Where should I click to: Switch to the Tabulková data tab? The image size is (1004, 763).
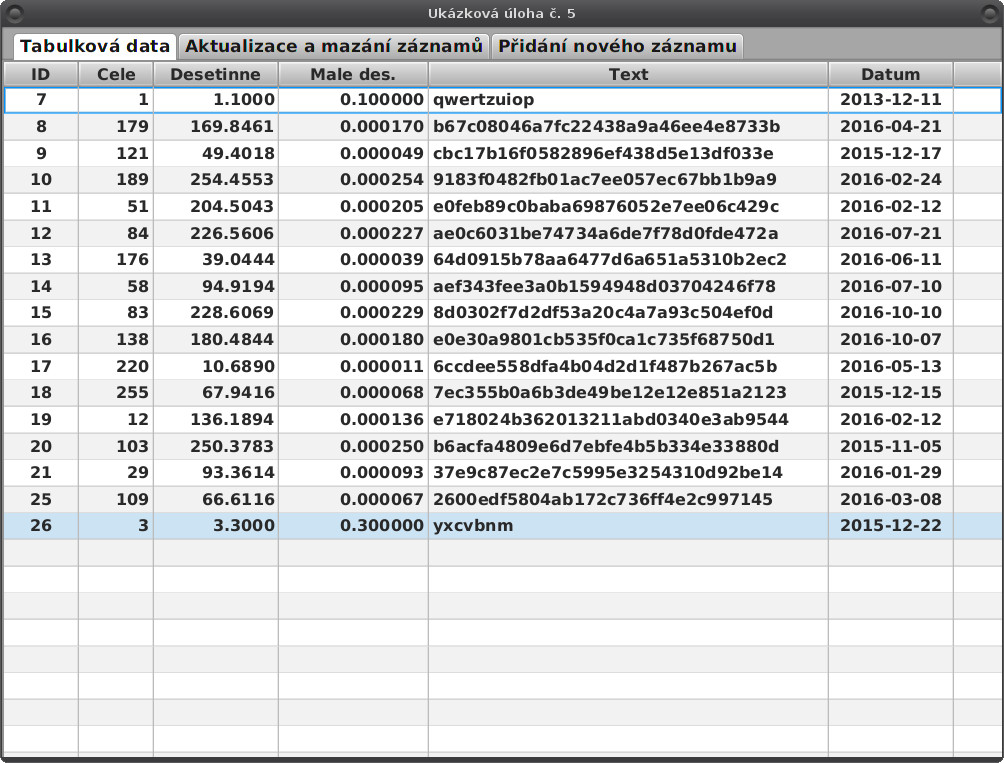click(x=95, y=46)
